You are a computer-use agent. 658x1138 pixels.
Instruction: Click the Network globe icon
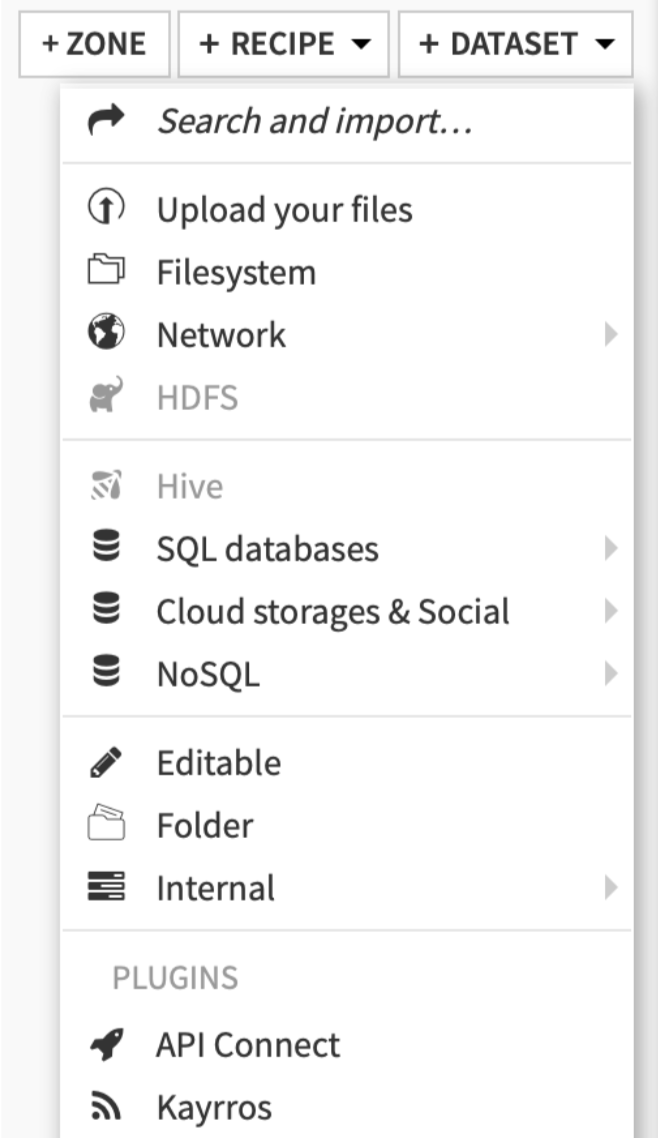click(x=105, y=334)
